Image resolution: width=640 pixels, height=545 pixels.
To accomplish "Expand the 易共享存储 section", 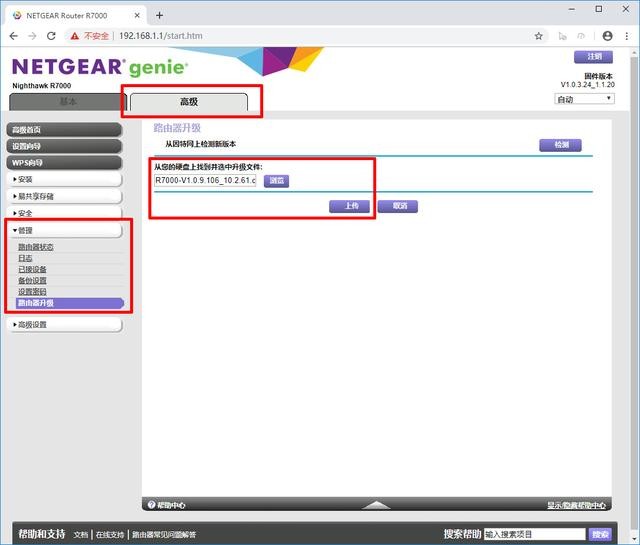I will tap(64, 196).
